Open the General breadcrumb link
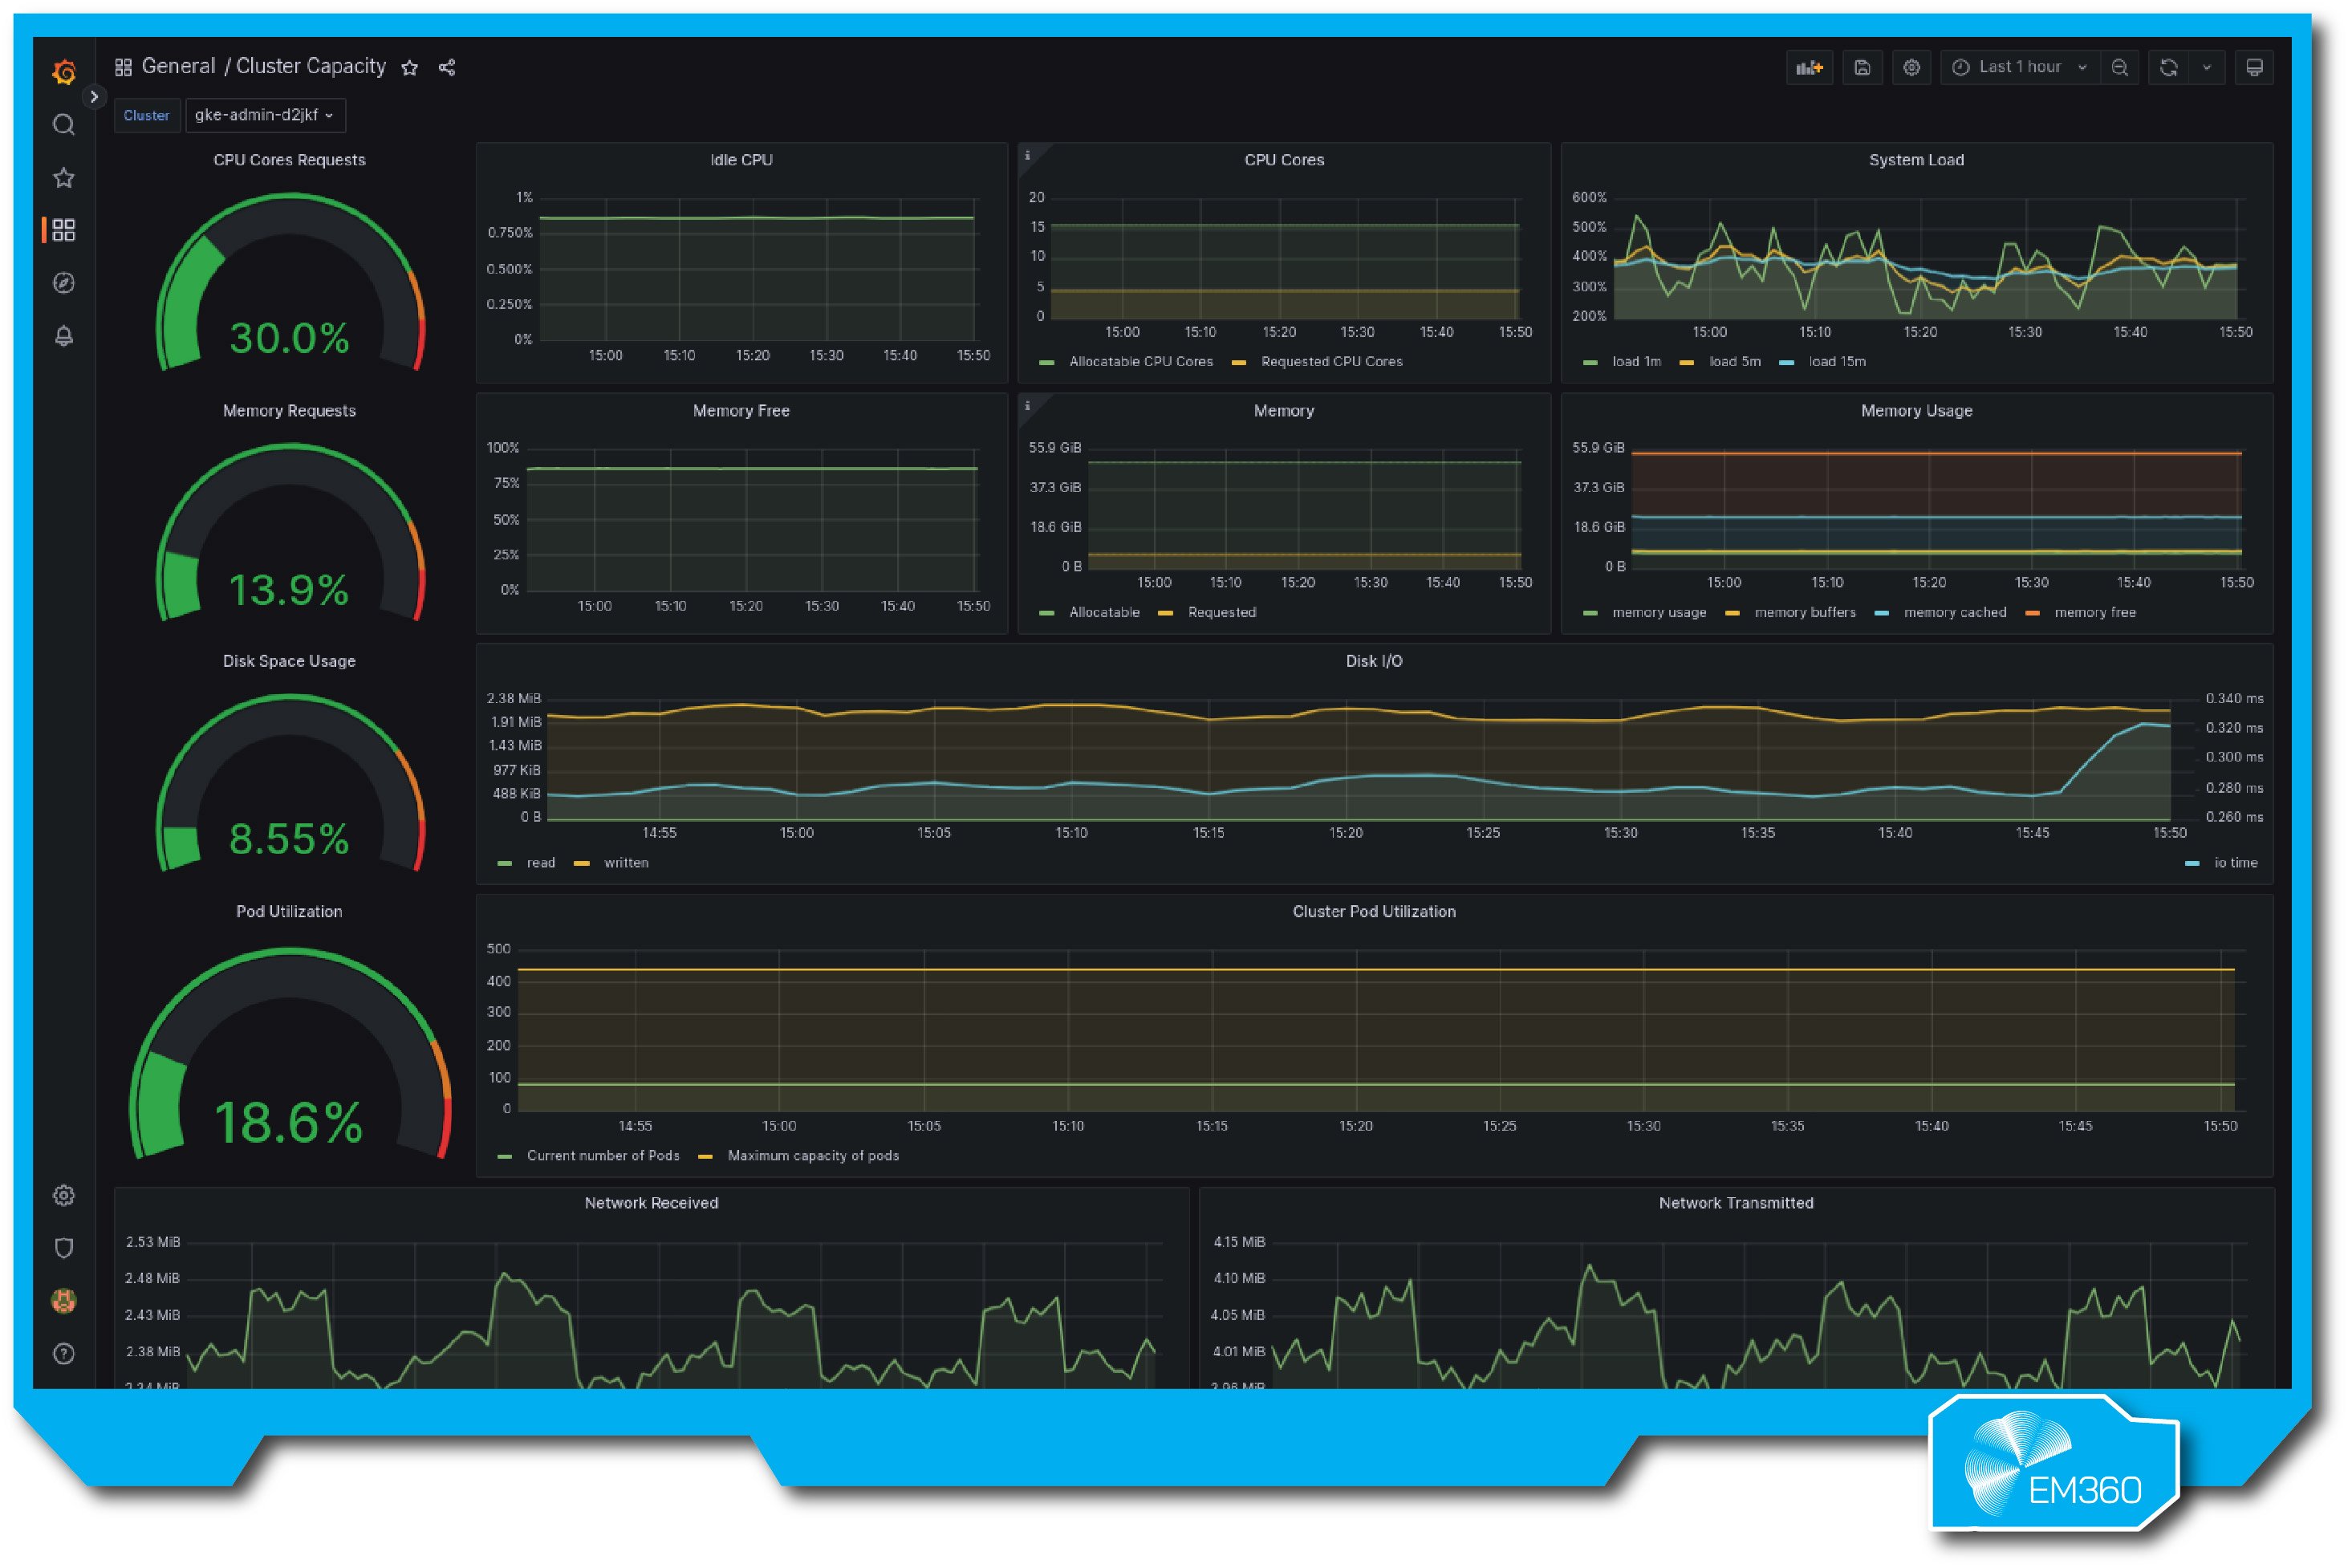The width and height of the screenshot is (2348, 1568). point(180,66)
